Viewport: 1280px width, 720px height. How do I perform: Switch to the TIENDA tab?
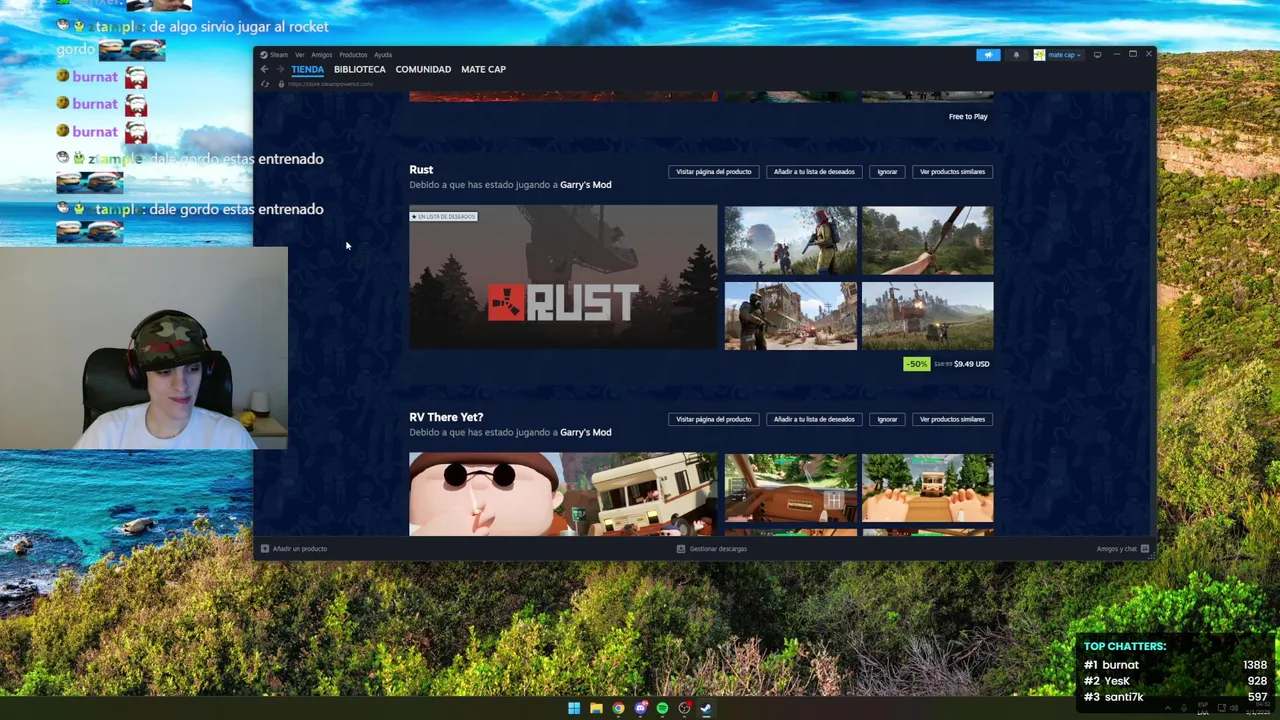coord(308,69)
